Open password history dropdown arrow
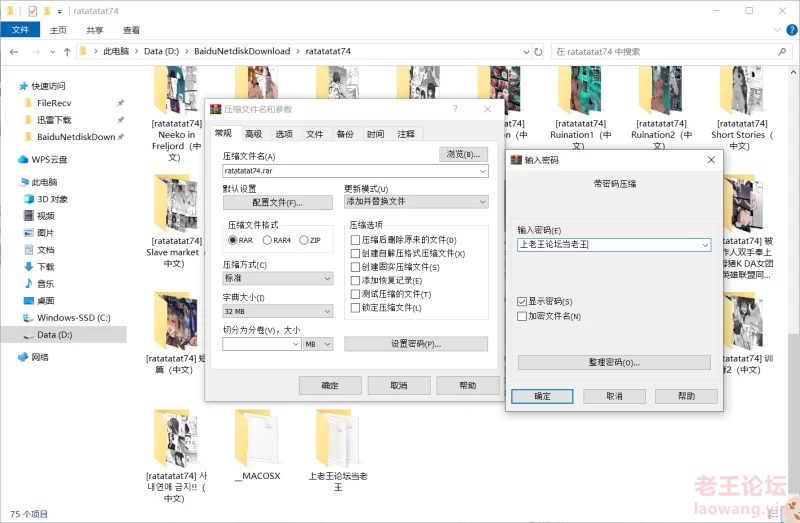800x523 pixels. 705,245
